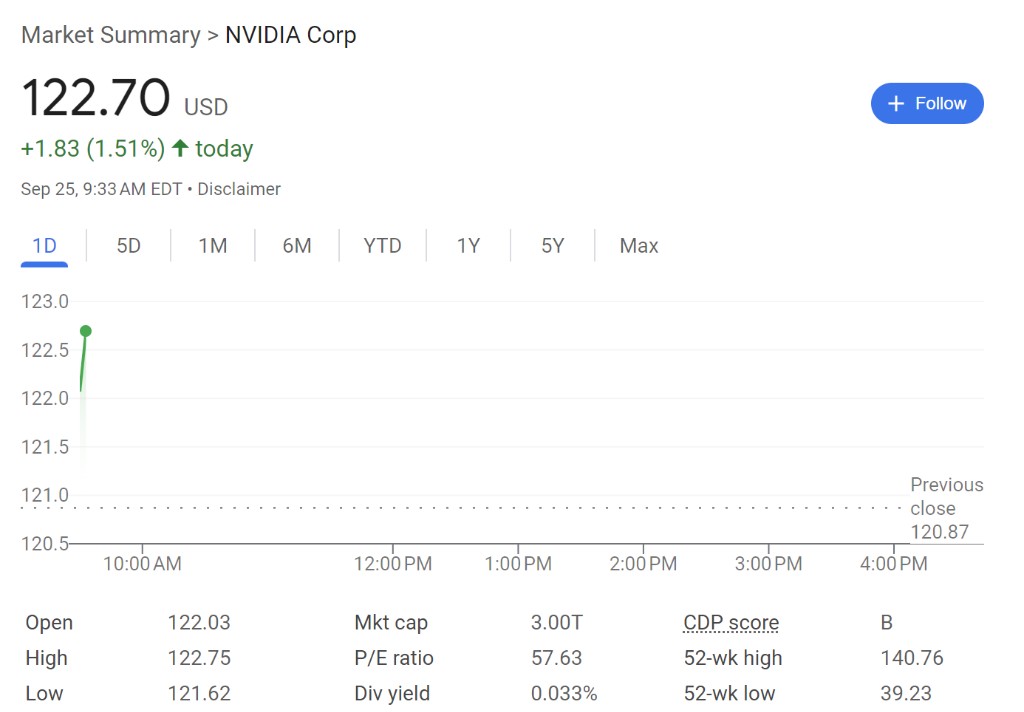Click the CDP score label
Screen dimensions: 1024x712
point(731,623)
